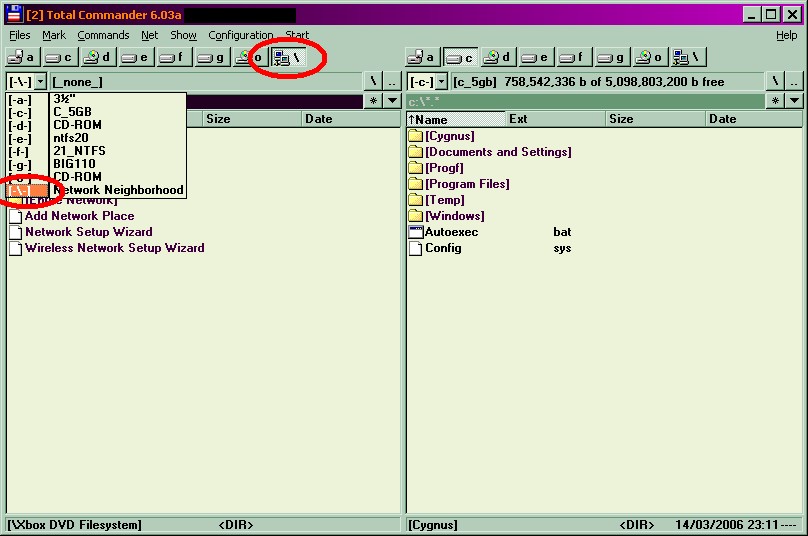Click the Progf folder icon
Viewport: 808px width, 536px height.
click(415, 168)
